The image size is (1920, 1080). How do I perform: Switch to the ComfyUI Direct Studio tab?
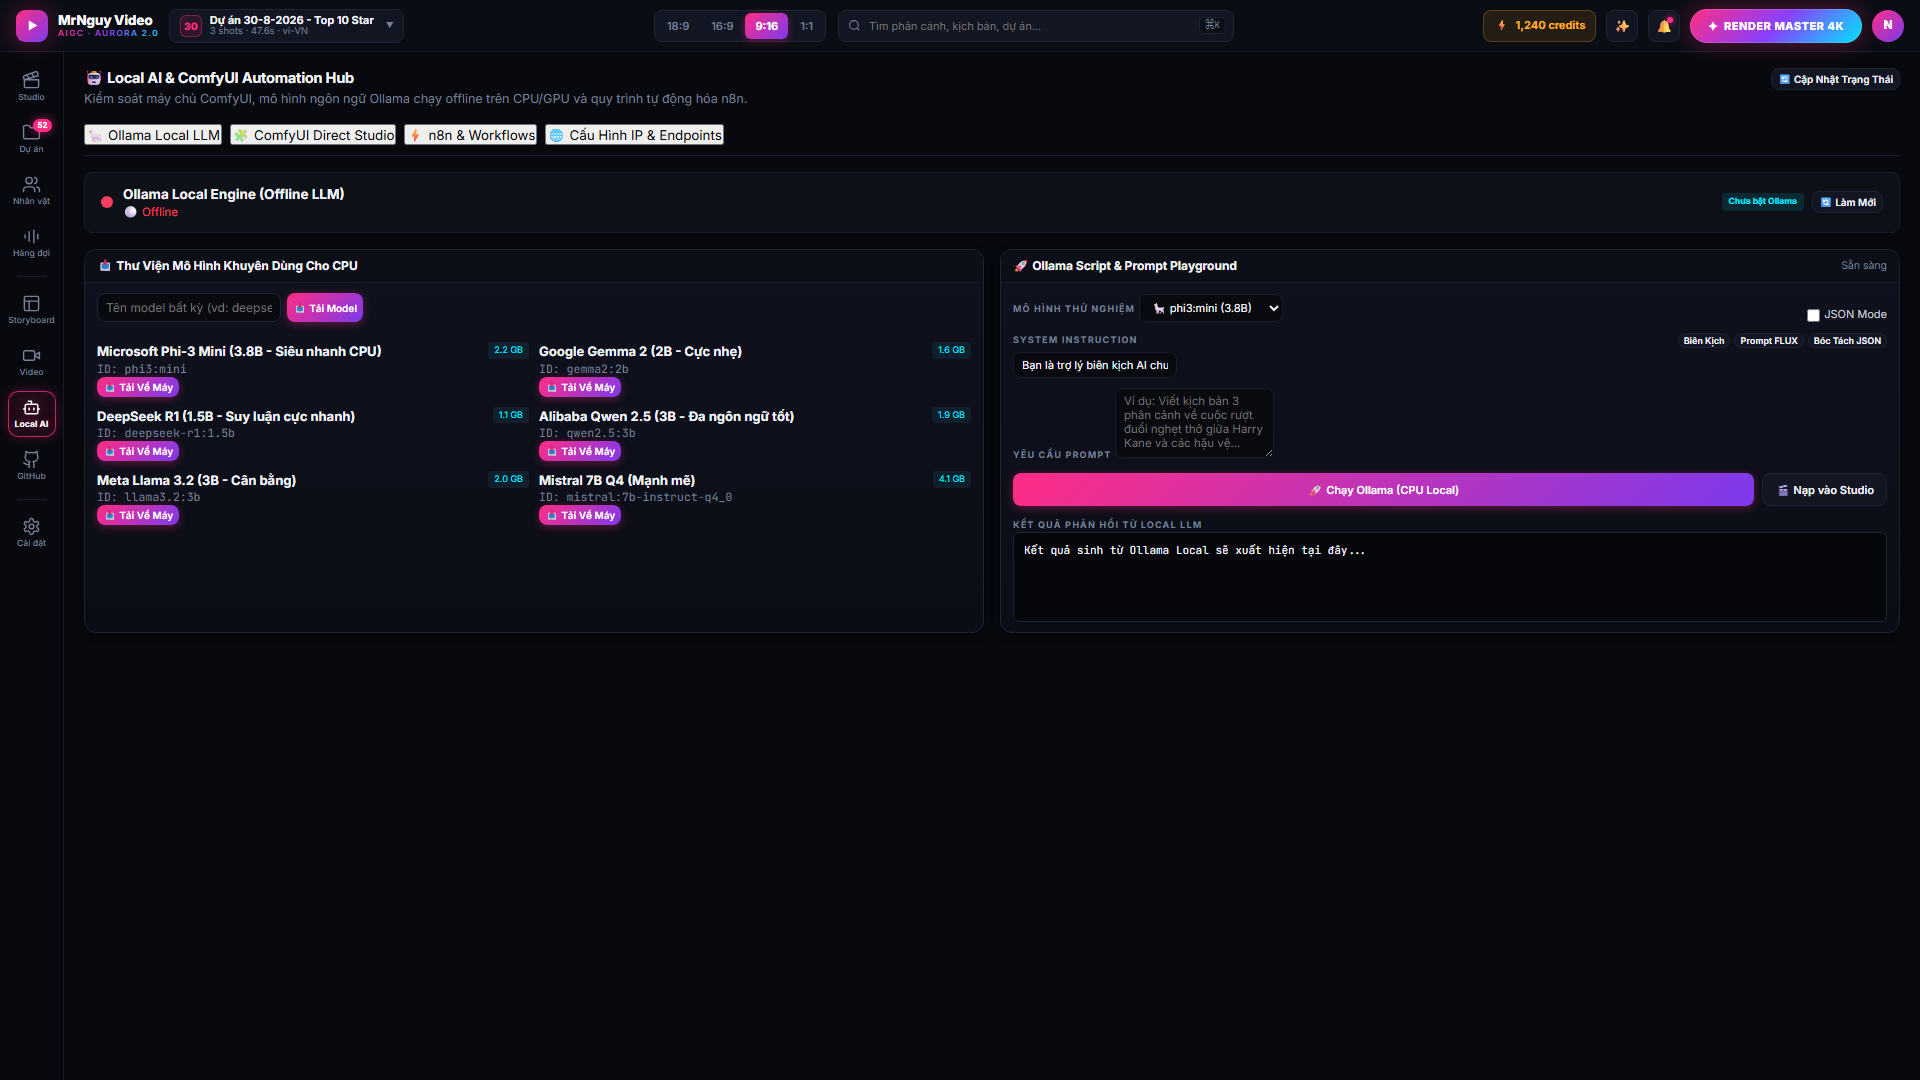[x=313, y=135]
